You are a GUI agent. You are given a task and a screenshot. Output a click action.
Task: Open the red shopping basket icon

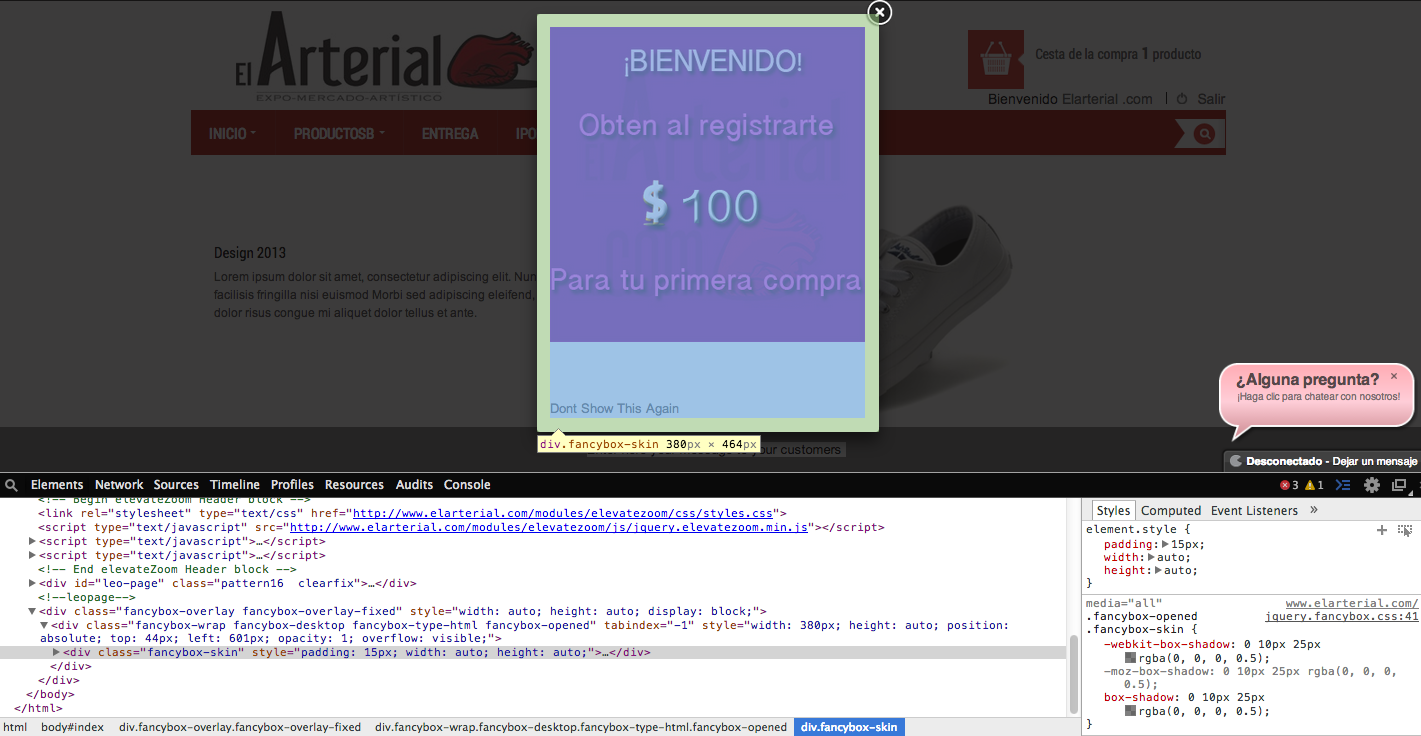[995, 59]
